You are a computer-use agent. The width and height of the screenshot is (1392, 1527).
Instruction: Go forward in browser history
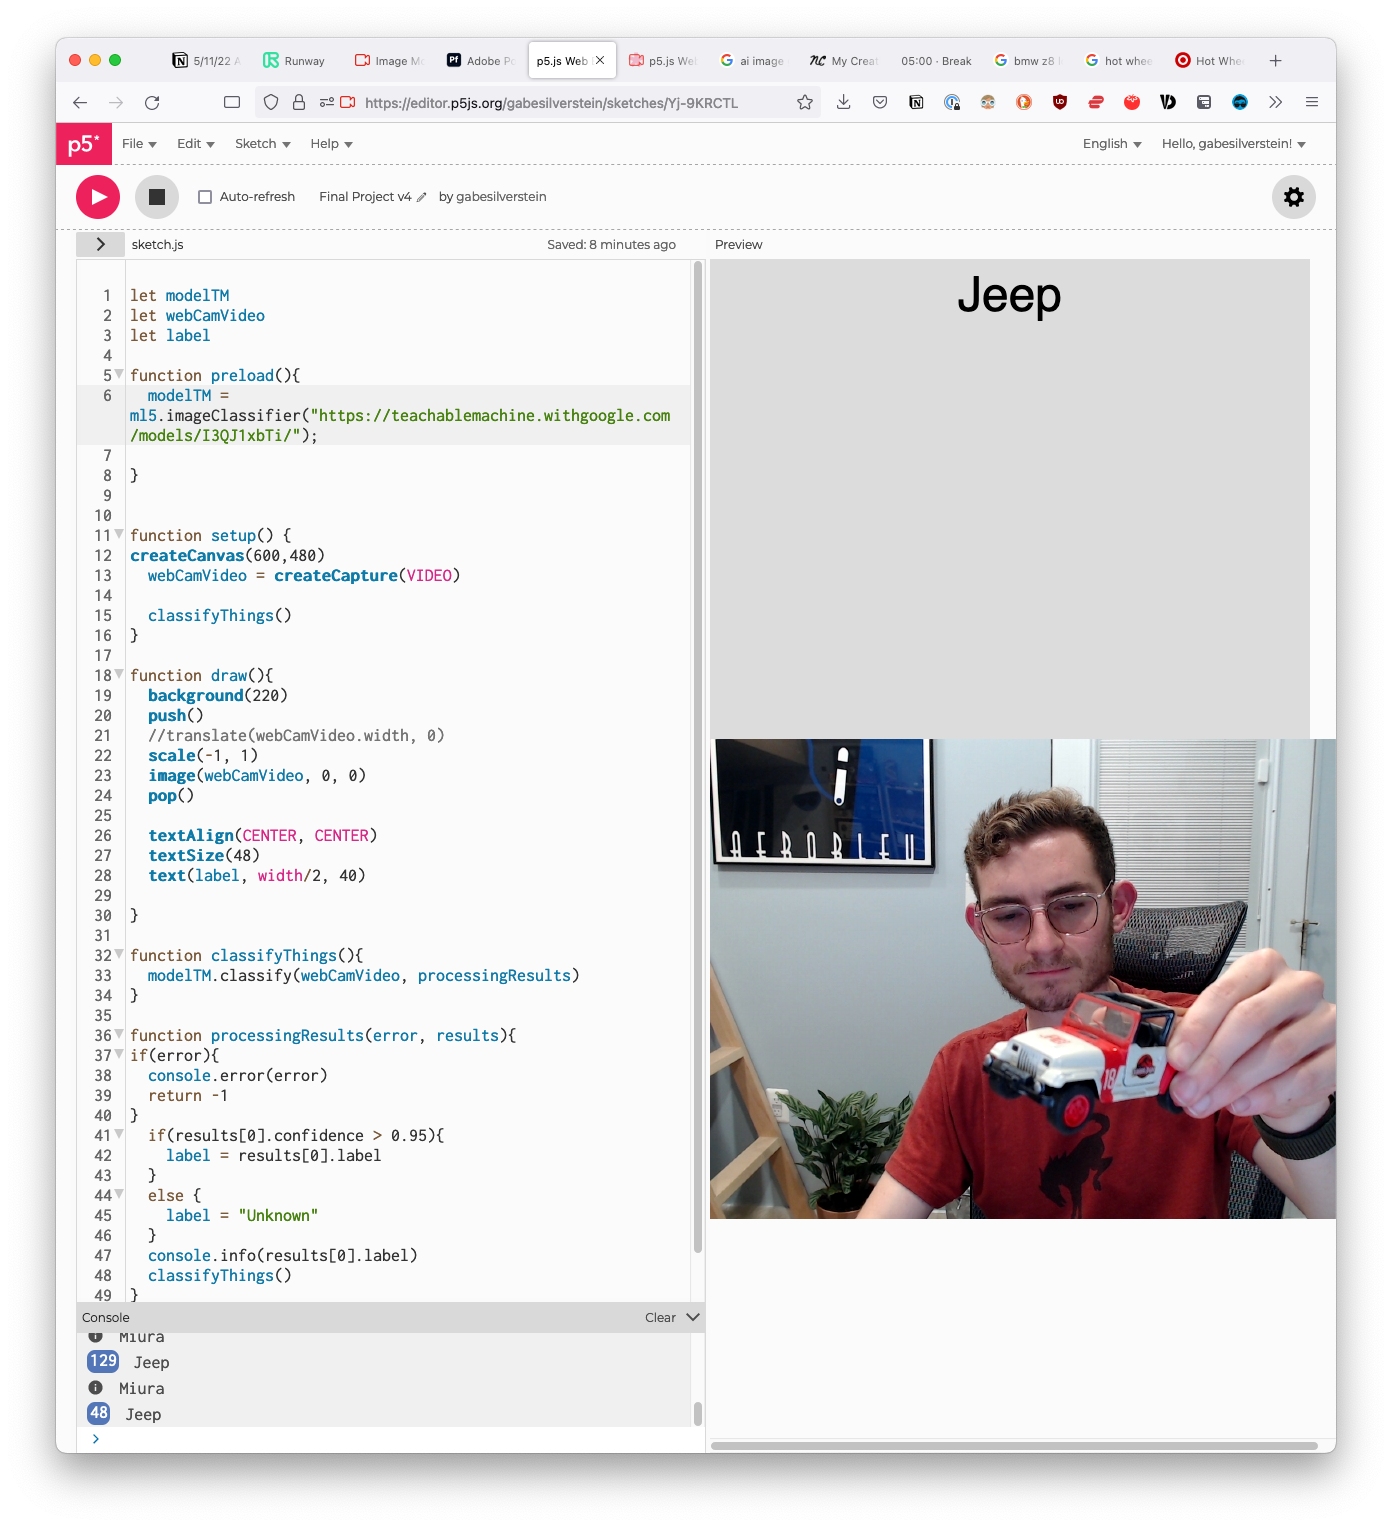click(x=116, y=102)
